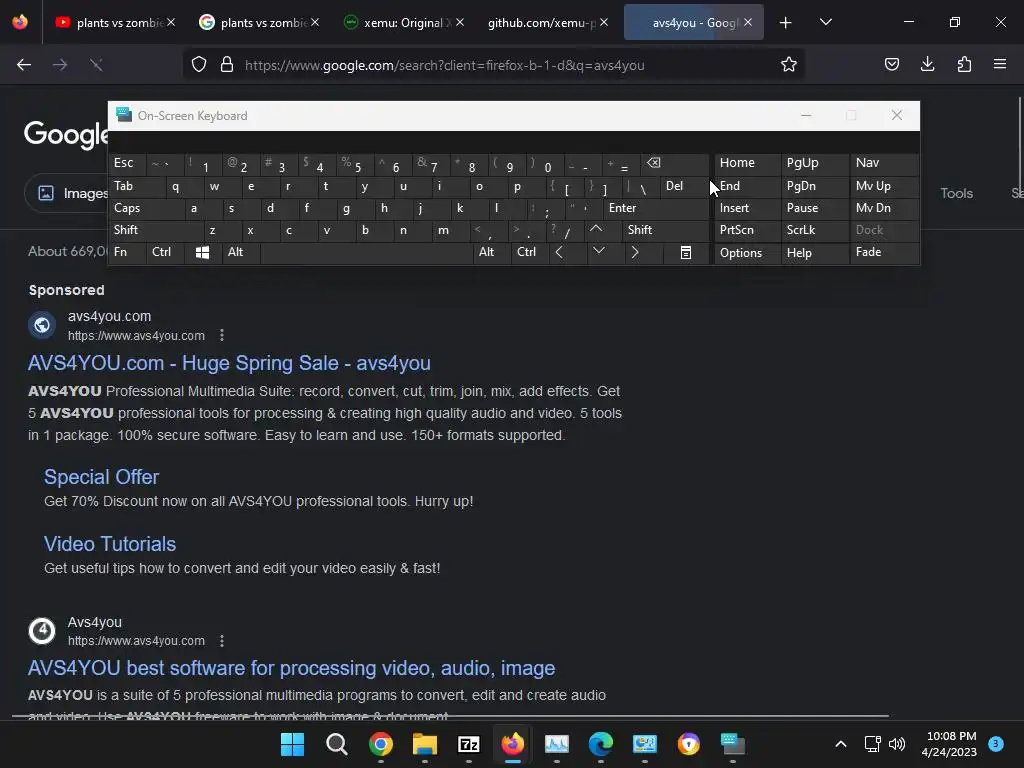Viewport: 1024px width, 768px height.
Task: Click the Nav key on On-Screen Keyboard
Action: (x=884, y=163)
